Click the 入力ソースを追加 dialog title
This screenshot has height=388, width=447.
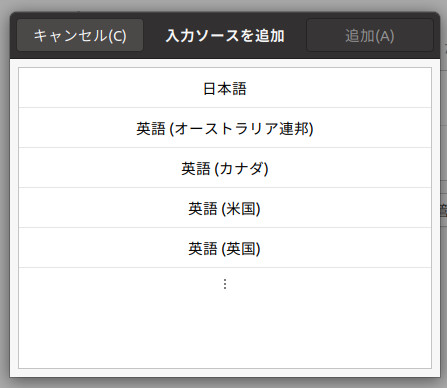[225, 36]
